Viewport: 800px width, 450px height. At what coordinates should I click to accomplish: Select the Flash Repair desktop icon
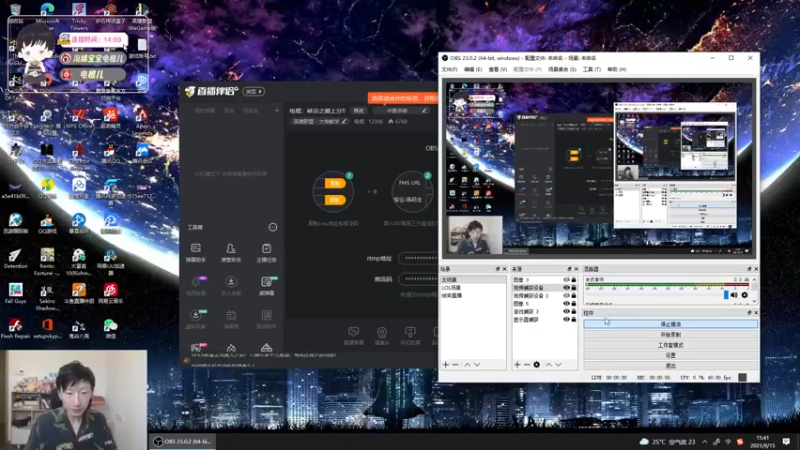click(15, 329)
